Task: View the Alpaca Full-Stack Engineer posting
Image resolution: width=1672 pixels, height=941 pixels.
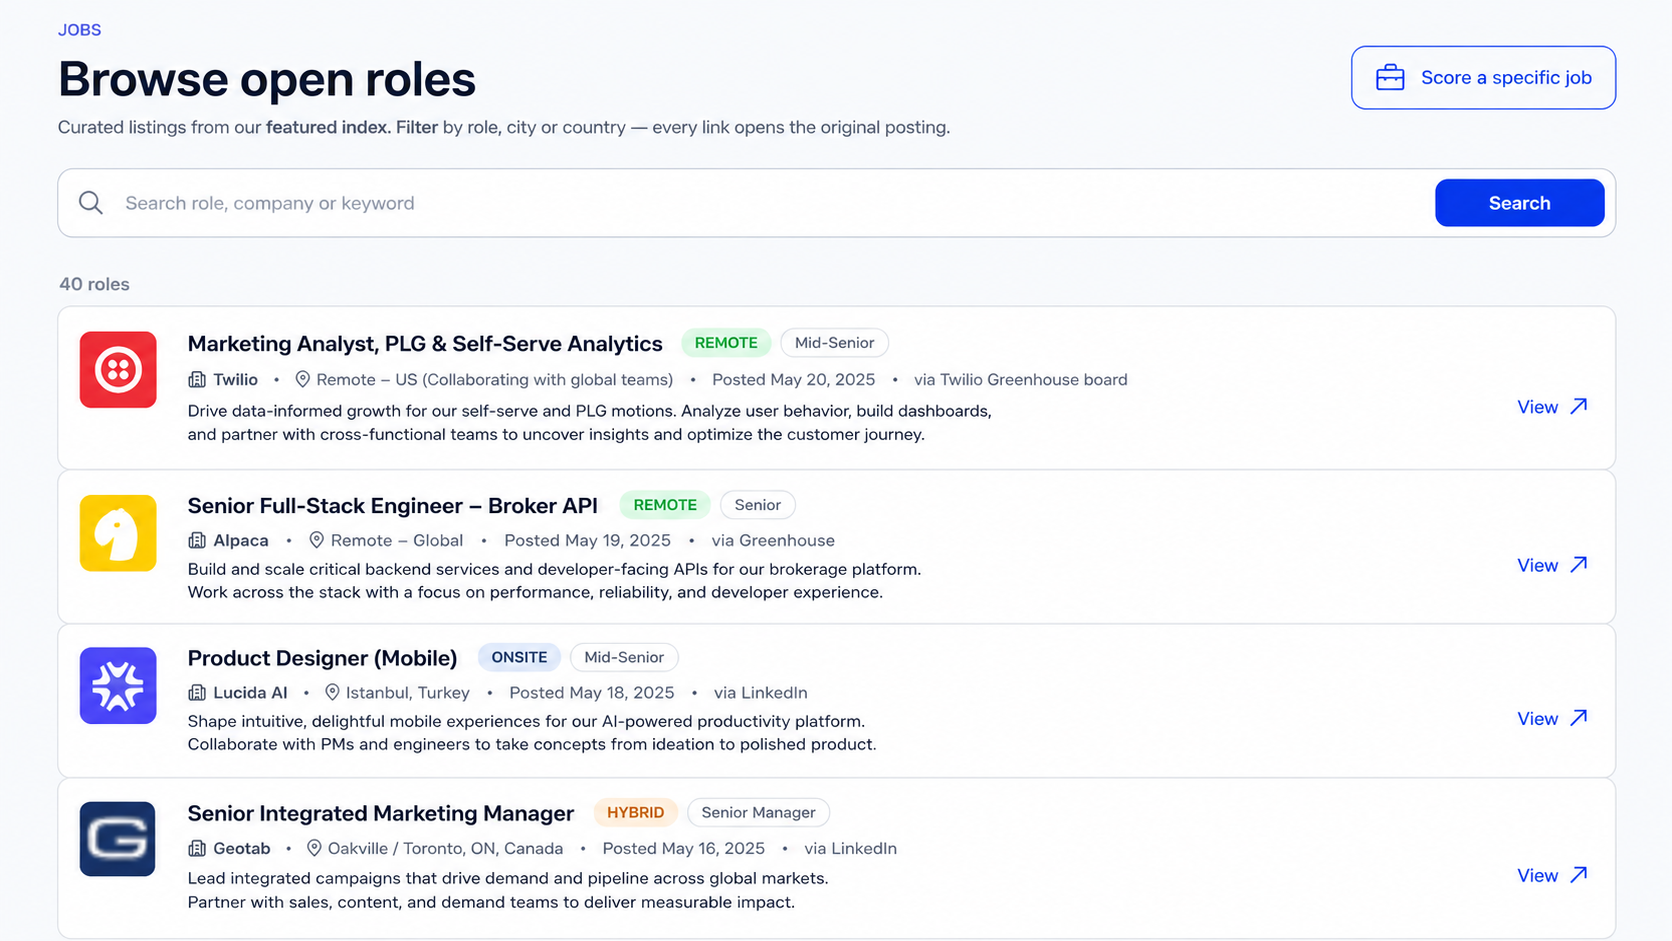Action: 1552,566
